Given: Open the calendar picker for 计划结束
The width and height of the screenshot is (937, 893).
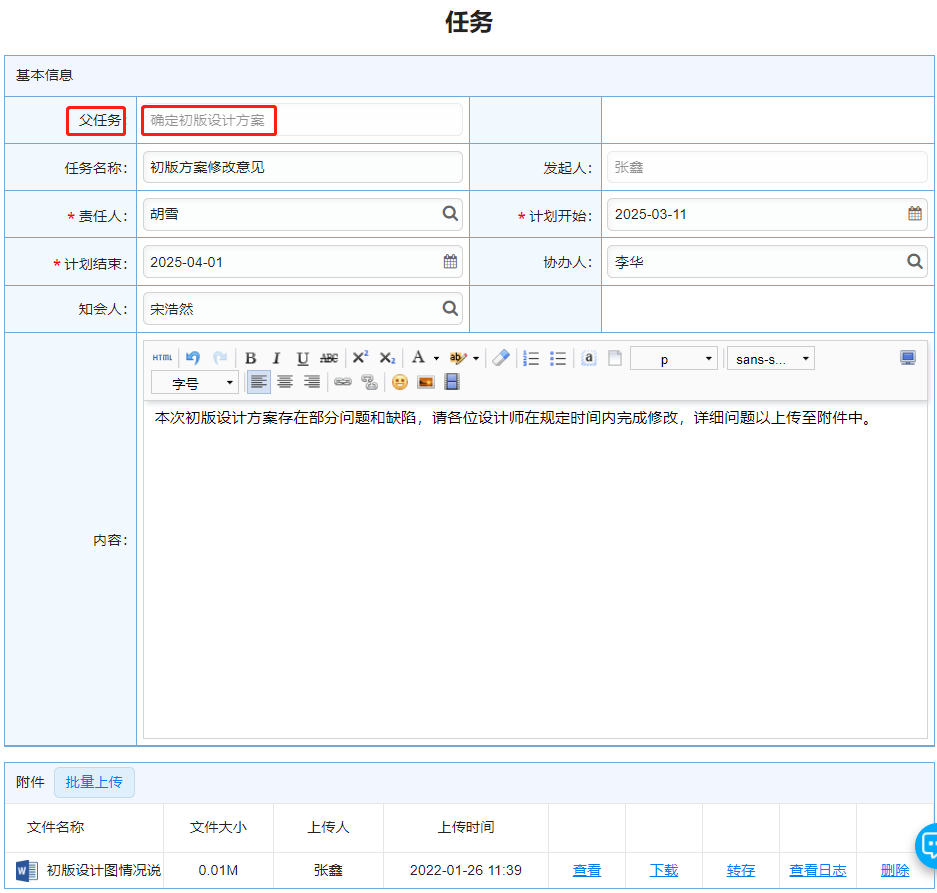Looking at the screenshot, I should (450, 262).
